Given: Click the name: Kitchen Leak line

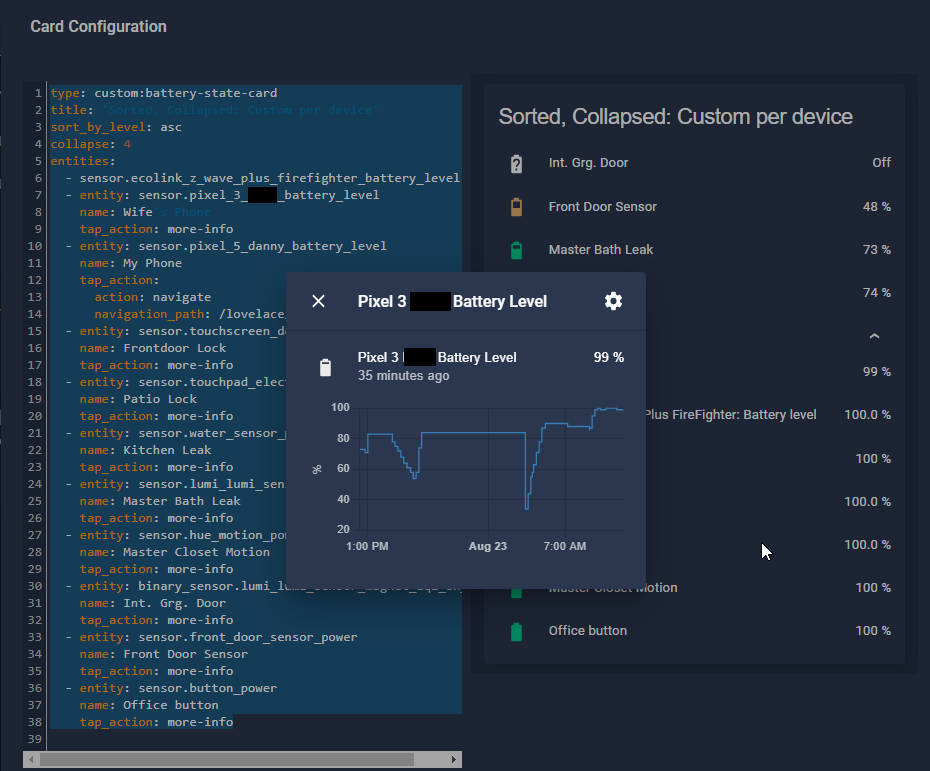Looking at the screenshot, I should pos(146,450).
